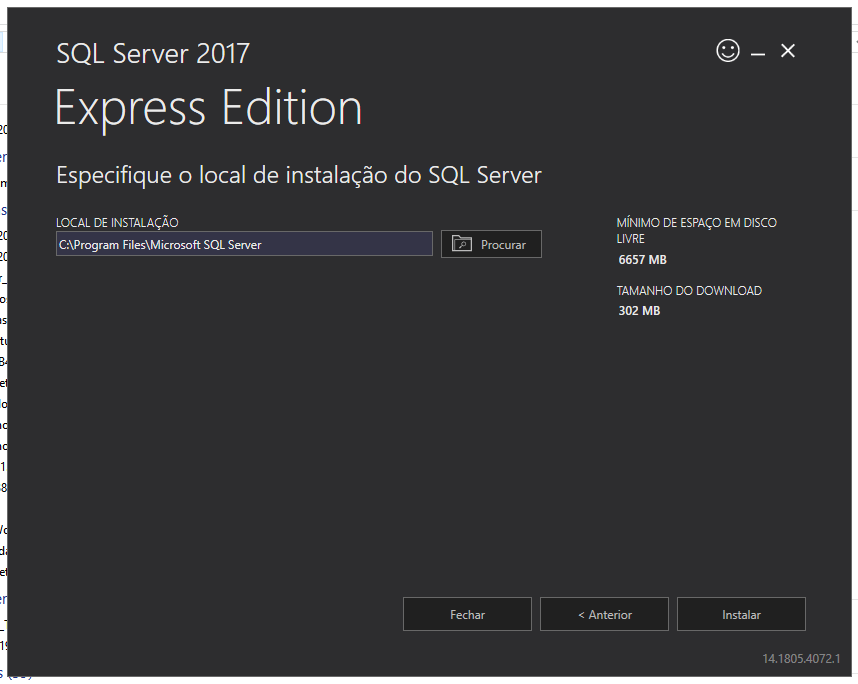Click the folder icon on Procurar button
This screenshot has width=858, height=684.
(x=461, y=244)
